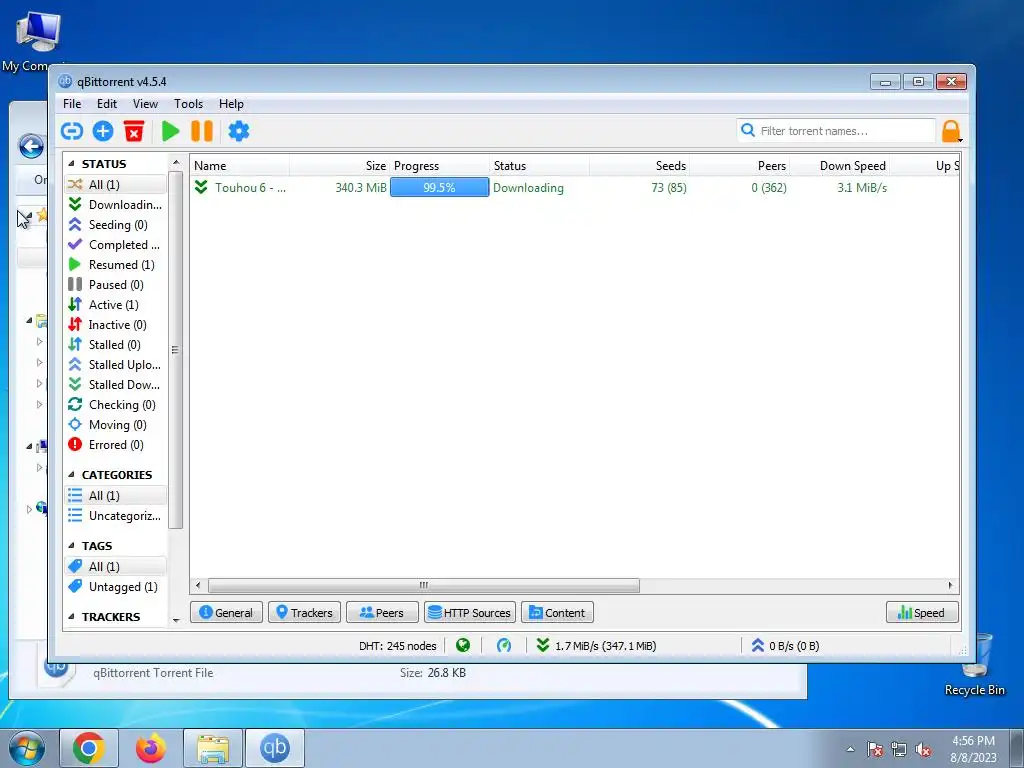
Task: Open the Tools menu
Action: pyautogui.click(x=188, y=104)
